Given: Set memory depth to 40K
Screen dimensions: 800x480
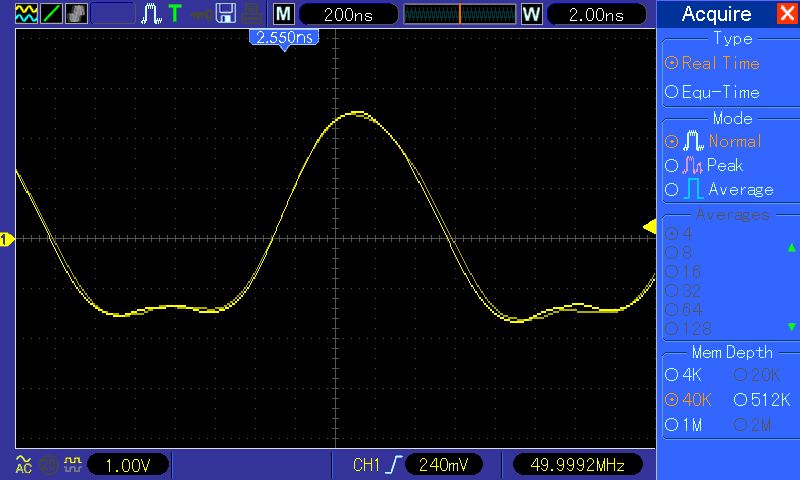Looking at the screenshot, I should point(688,400).
